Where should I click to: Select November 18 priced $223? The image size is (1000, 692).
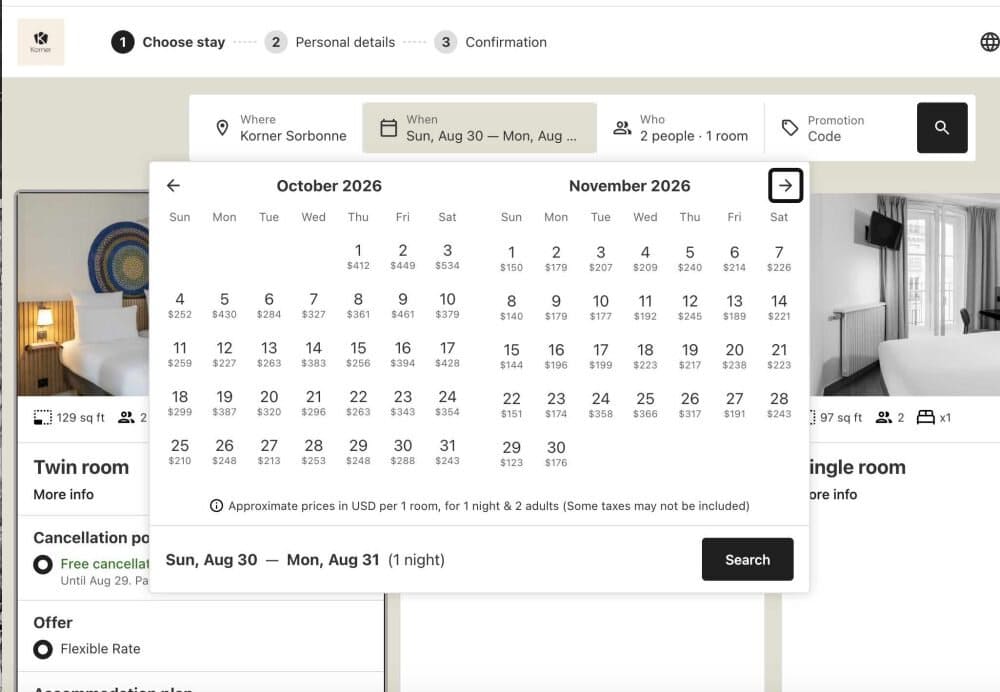tap(645, 356)
